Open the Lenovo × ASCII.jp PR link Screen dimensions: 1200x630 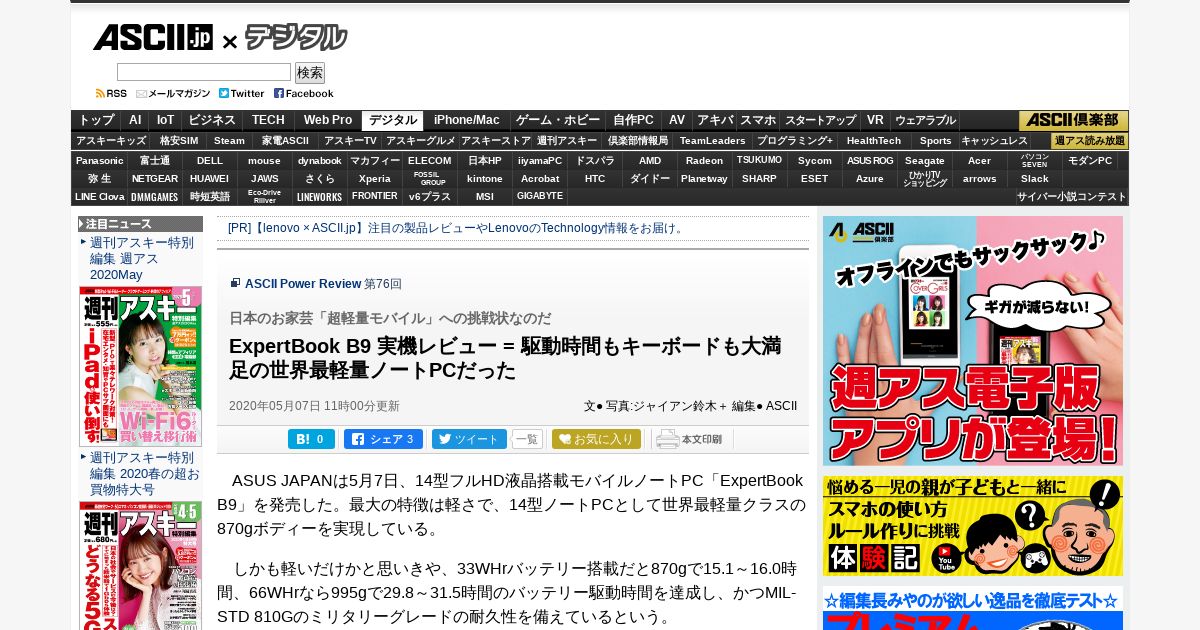tap(457, 228)
